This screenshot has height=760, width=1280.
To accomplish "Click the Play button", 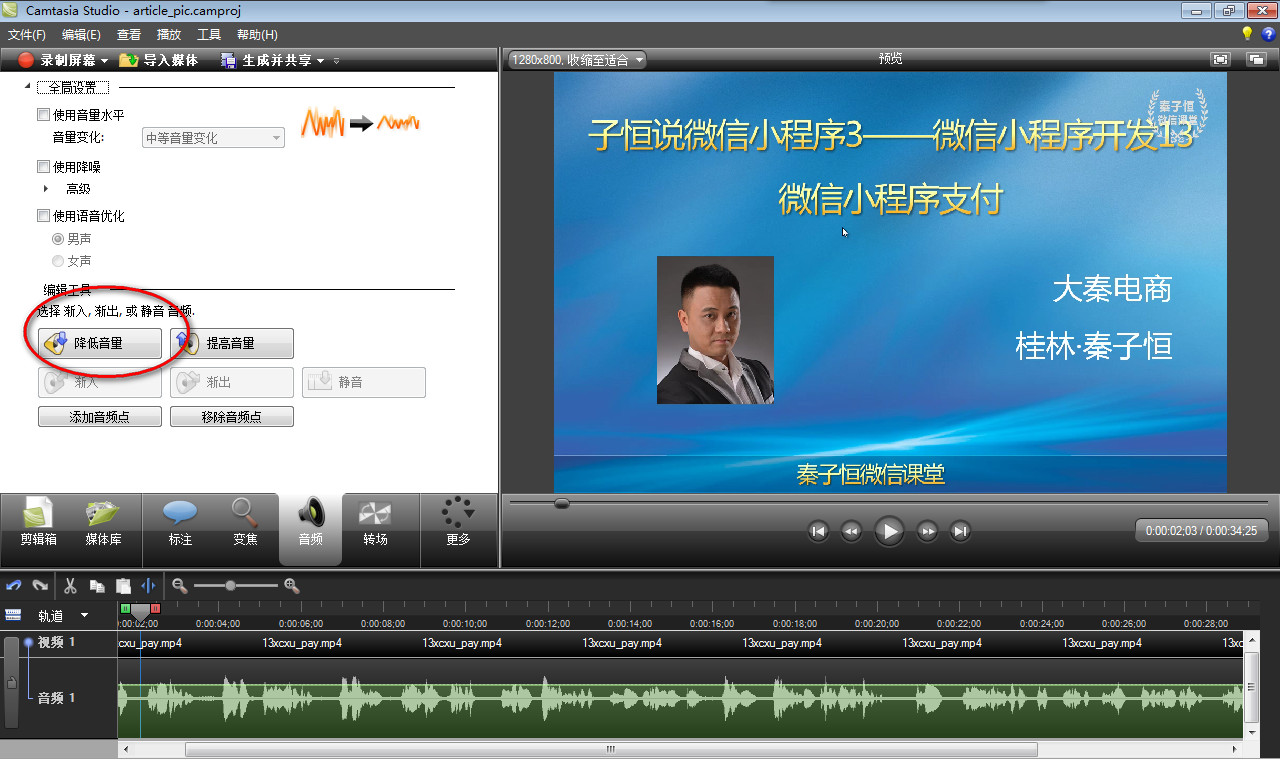I will pyautogui.click(x=889, y=531).
